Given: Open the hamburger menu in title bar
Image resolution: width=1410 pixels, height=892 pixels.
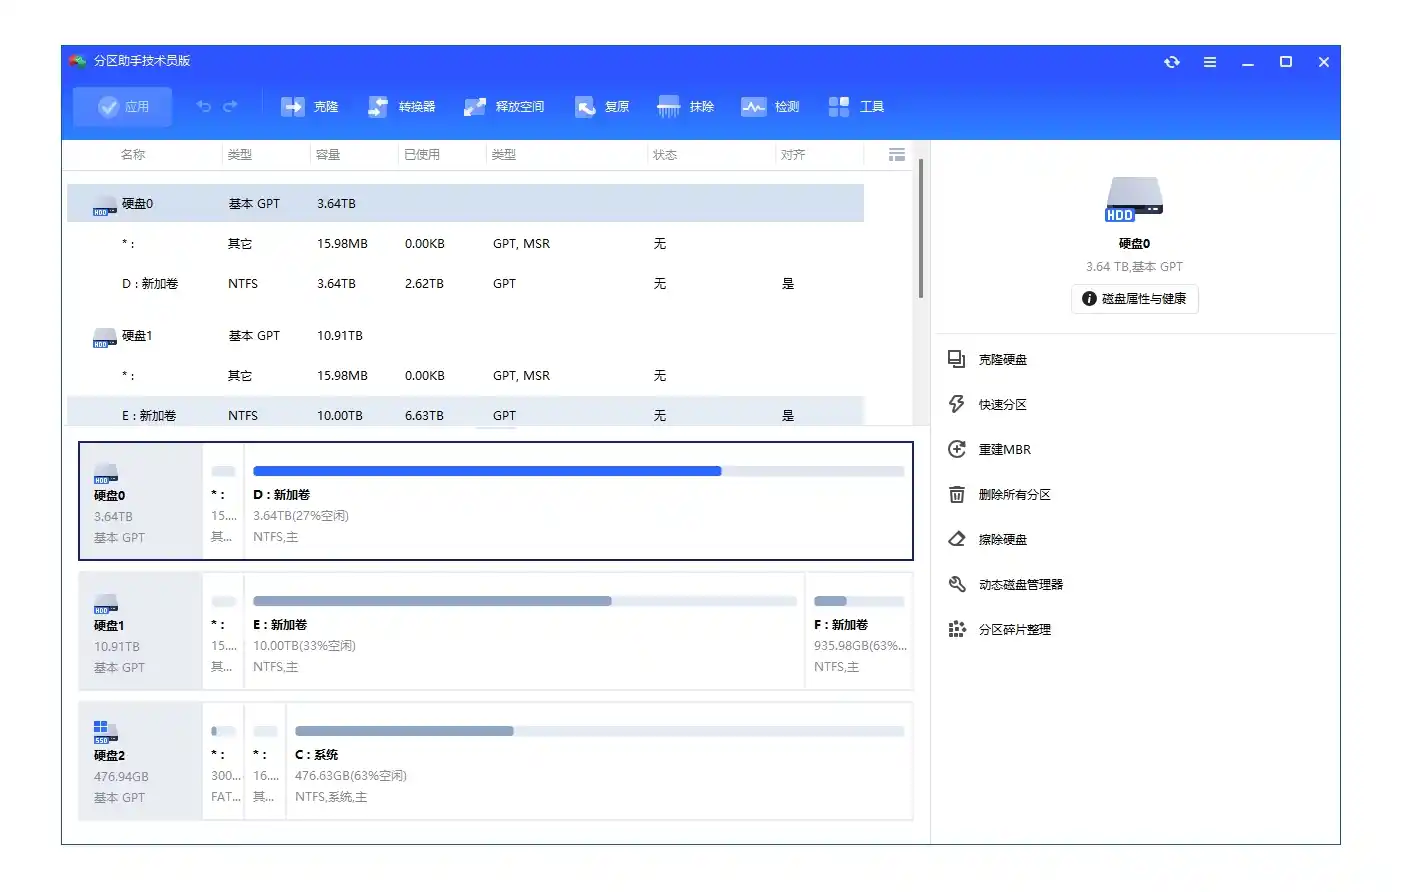Looking at the screenshot, I should click(x=1210, y=62).
